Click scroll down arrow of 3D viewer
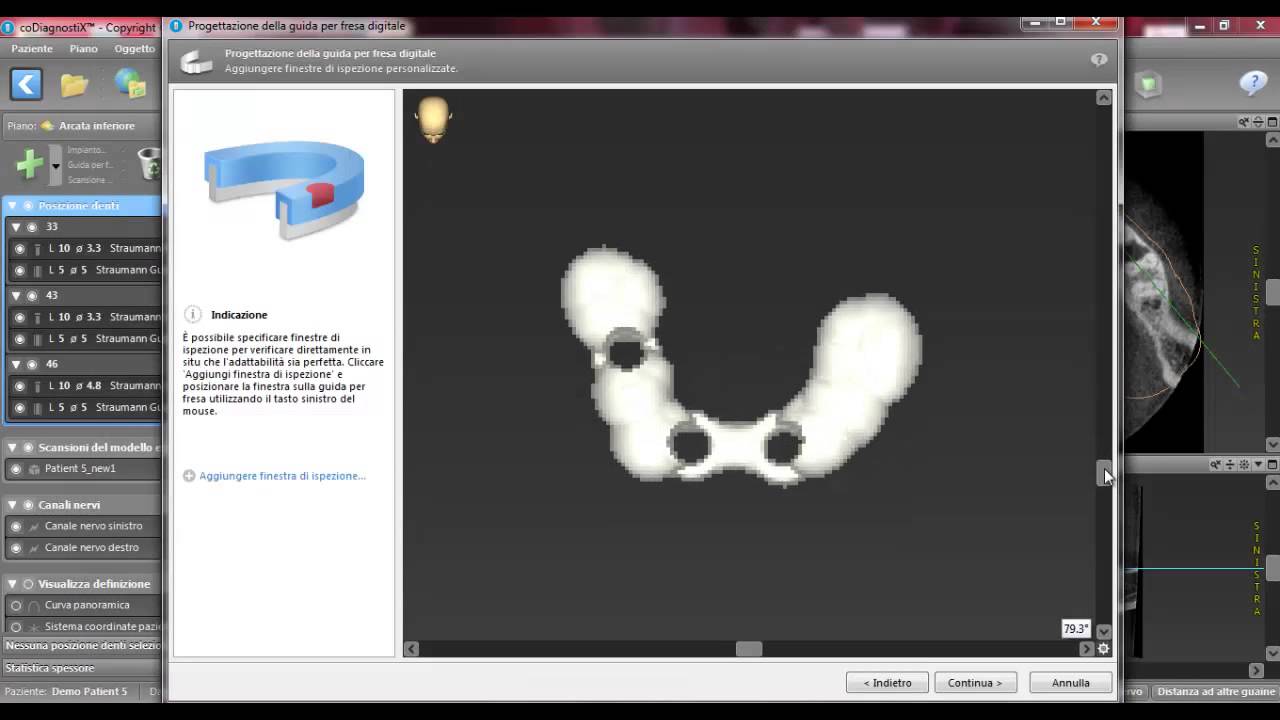Viewport: 1280px width, 720px height. 1104,631
